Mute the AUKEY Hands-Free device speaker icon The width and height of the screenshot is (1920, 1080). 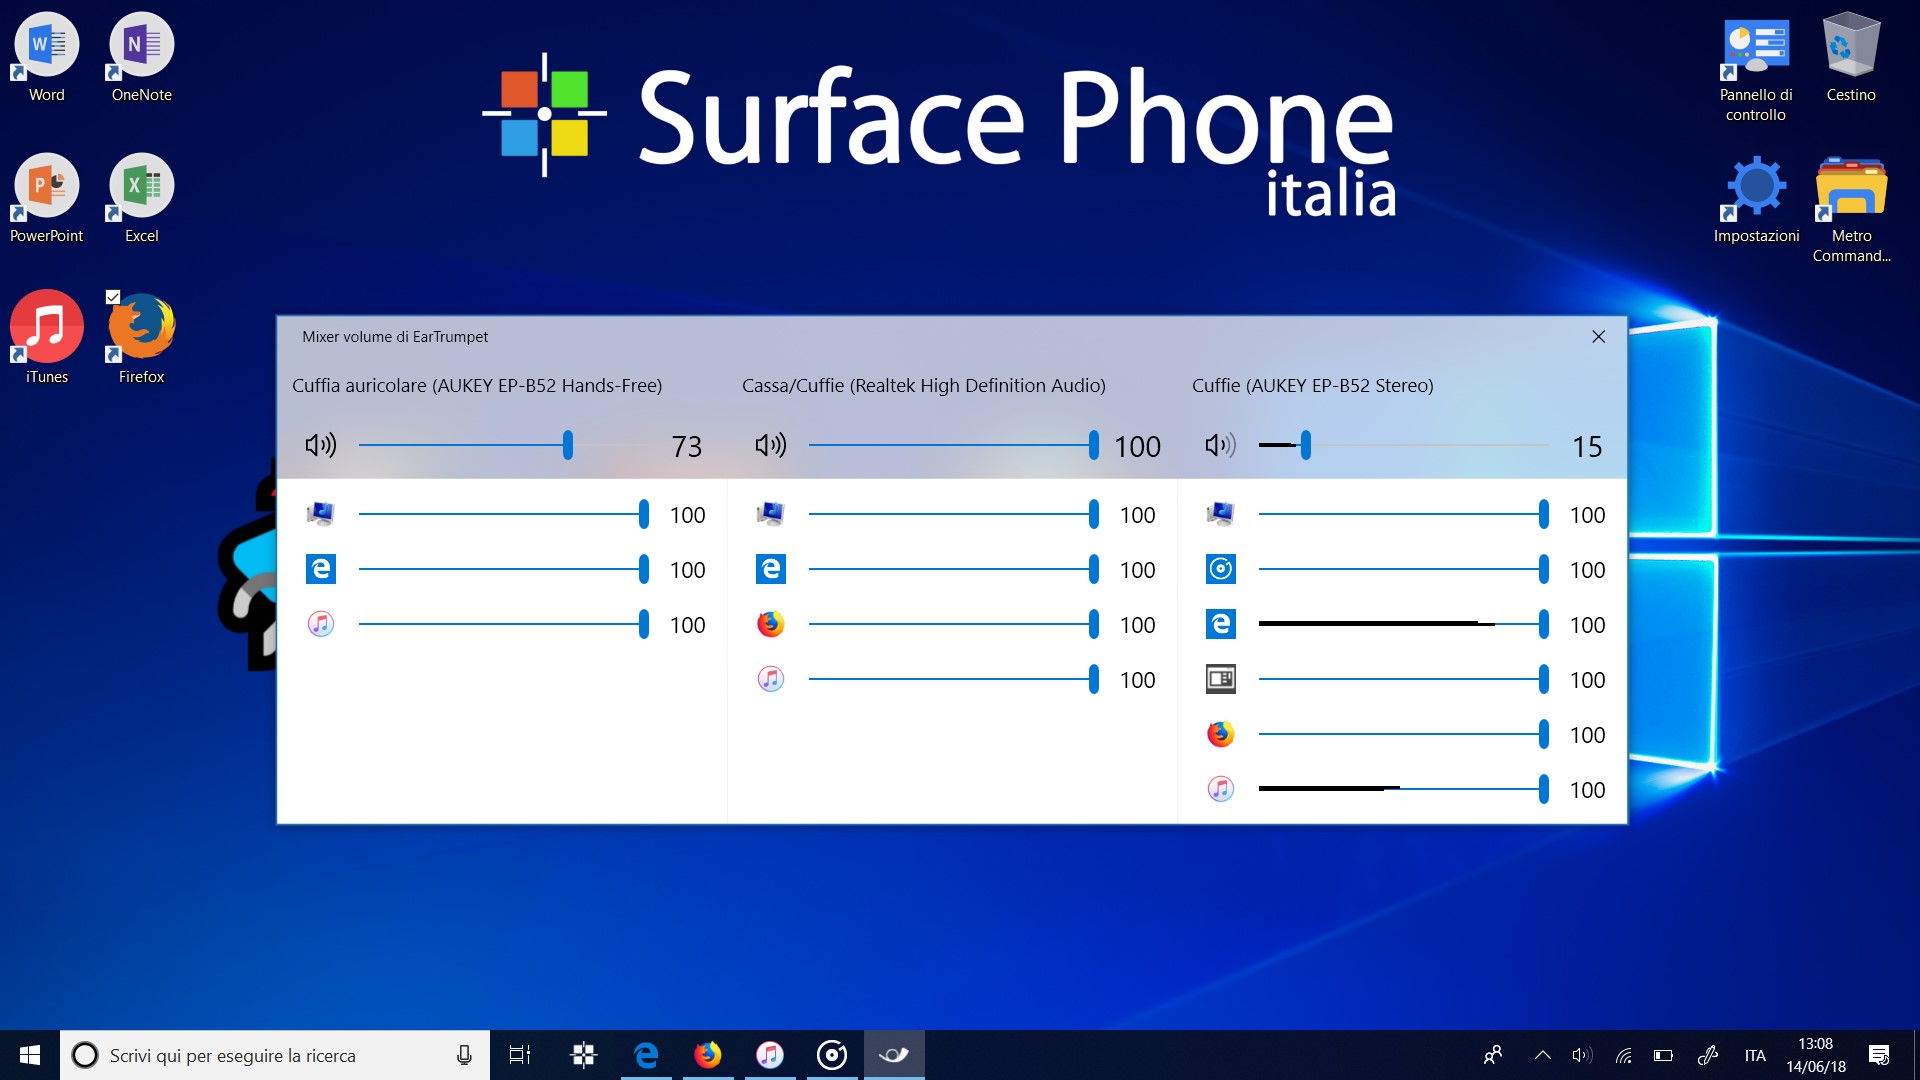tap(320, 445)
